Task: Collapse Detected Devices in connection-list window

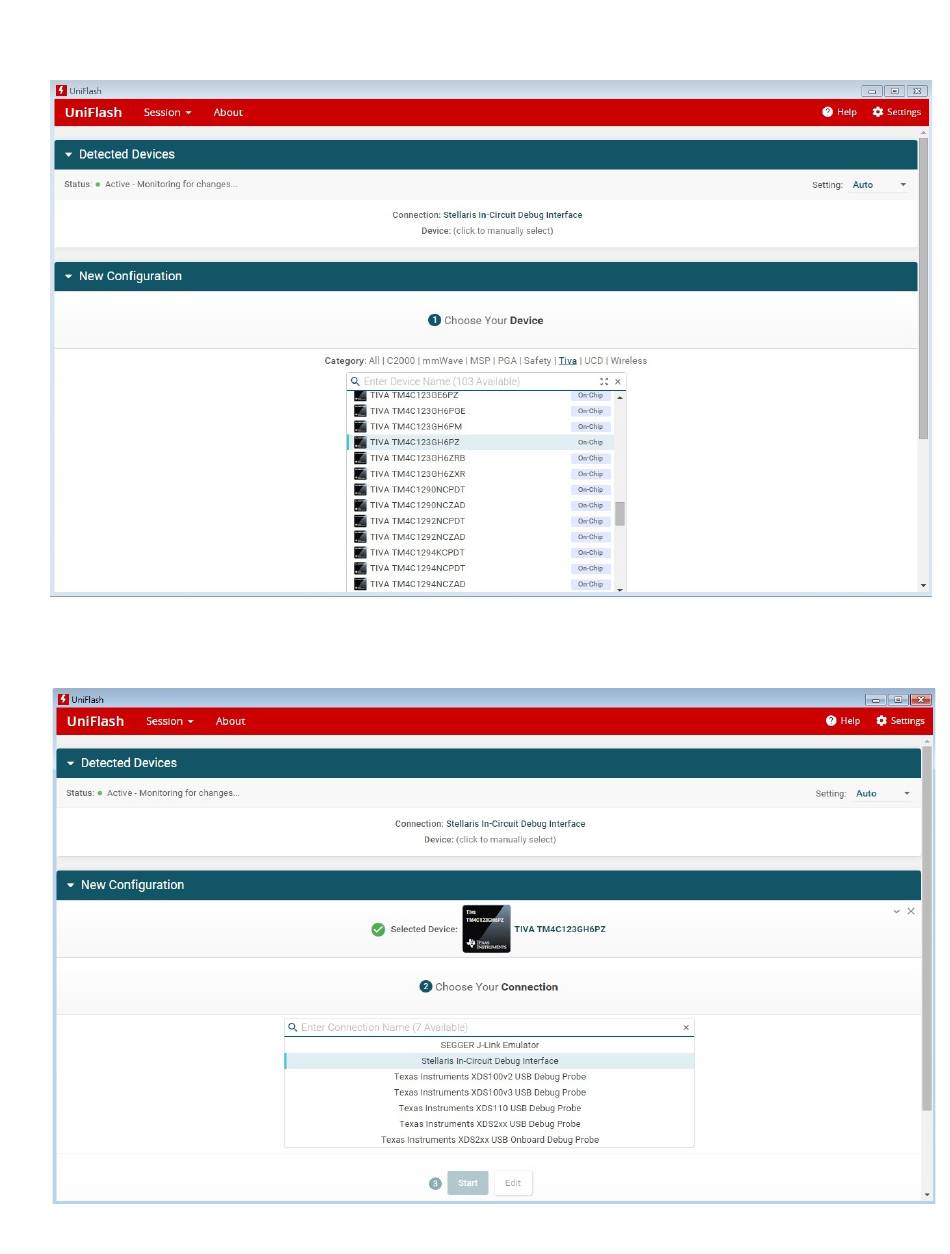Action: pos(71,764)
